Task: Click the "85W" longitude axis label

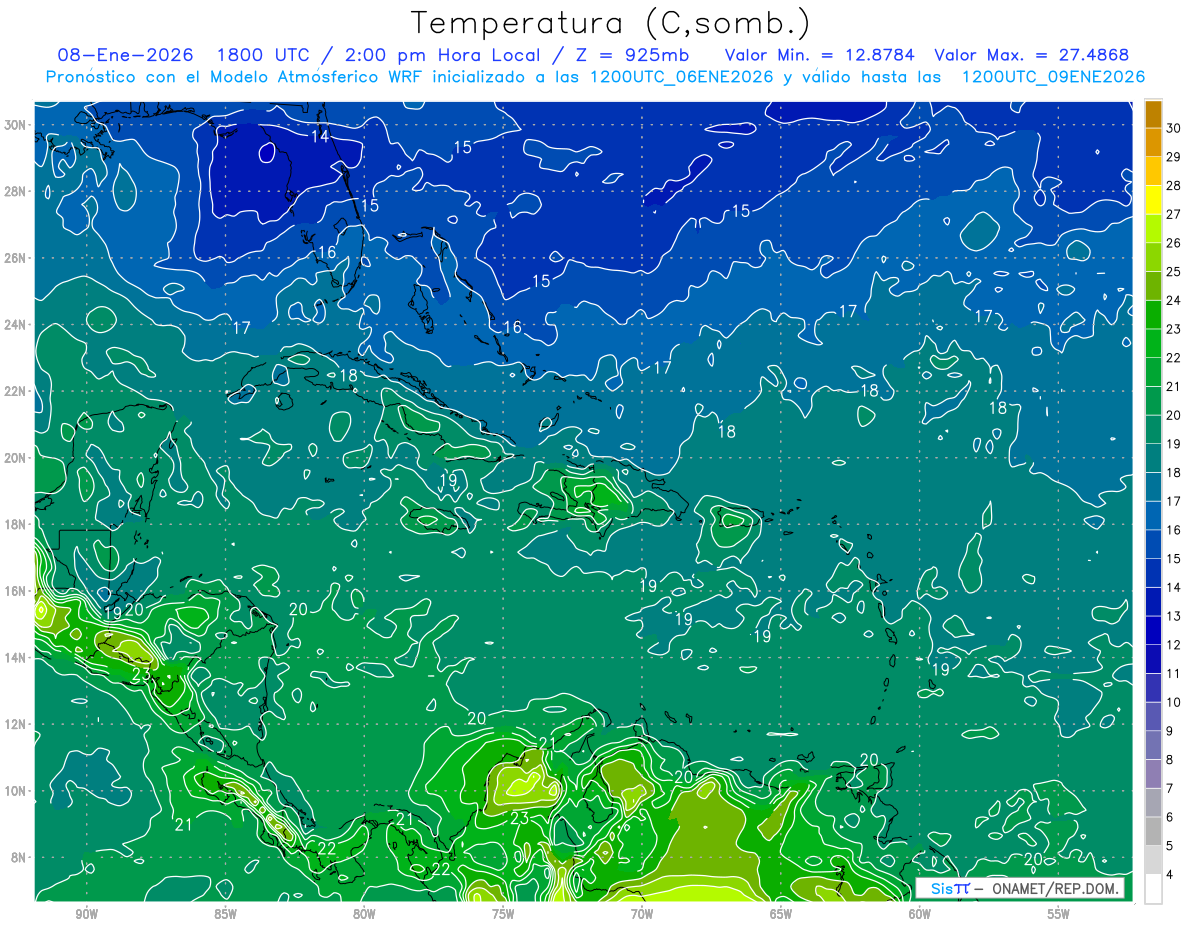Action: (225, 915)
